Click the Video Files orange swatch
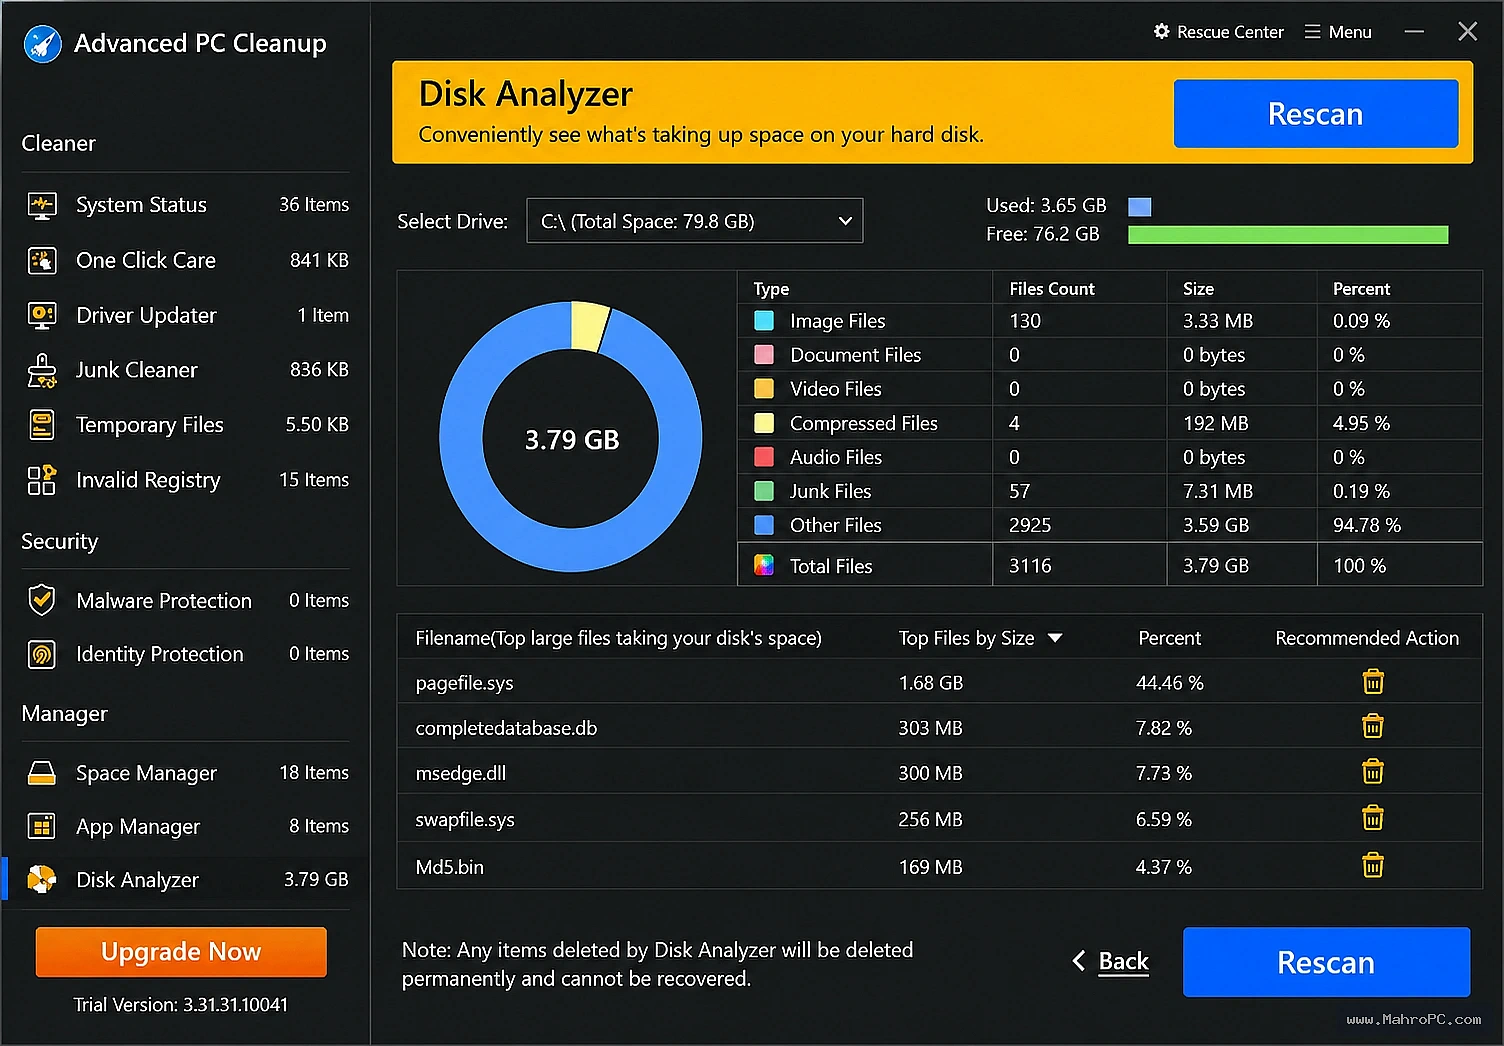The height and width of the screenshot is (1046, 1504). point(764,388)
